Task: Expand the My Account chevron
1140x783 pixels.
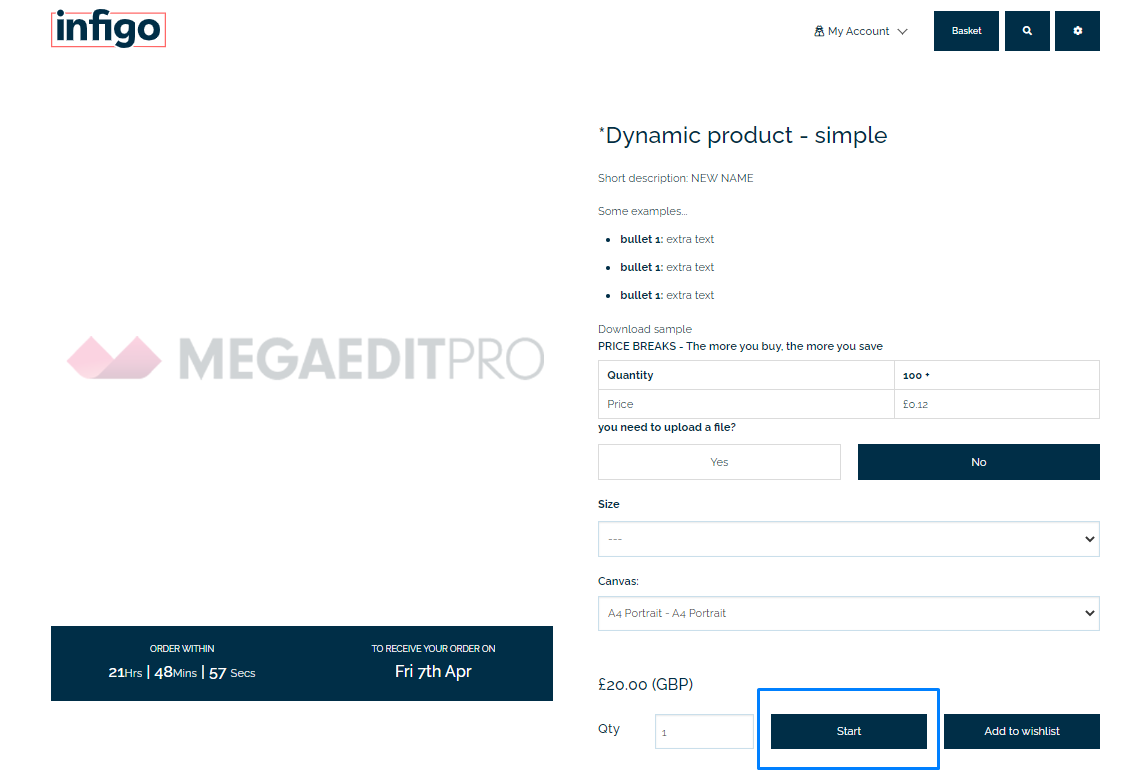Action: (903, 31)
